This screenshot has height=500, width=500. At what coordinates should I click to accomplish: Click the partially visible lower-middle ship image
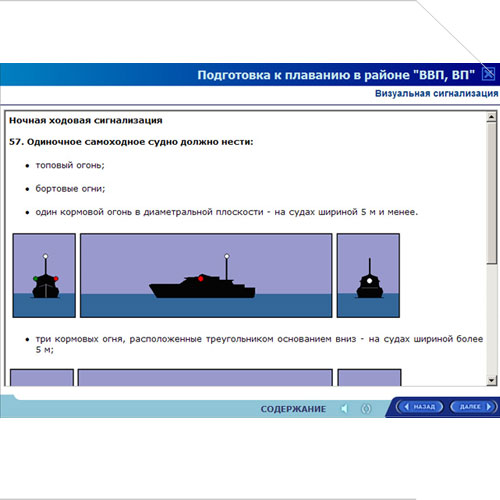point(205,377)
